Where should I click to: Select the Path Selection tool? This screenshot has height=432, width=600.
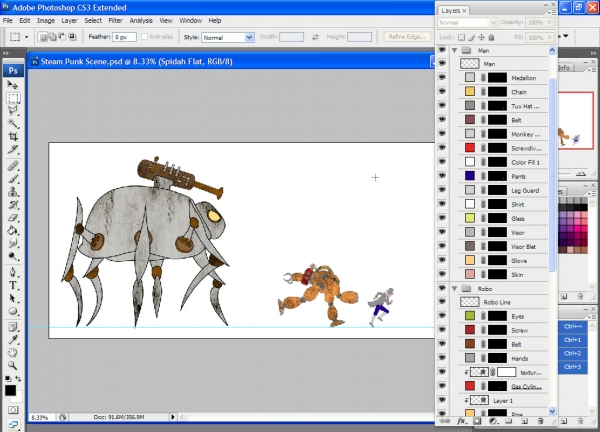click(13, 298)
